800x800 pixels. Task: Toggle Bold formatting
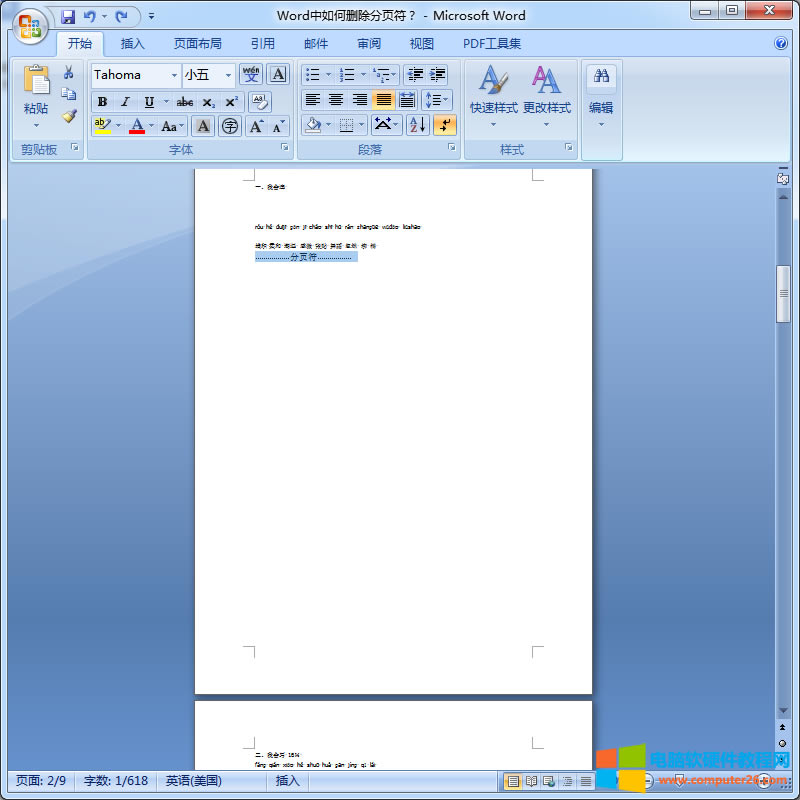[x=102, y=102]
